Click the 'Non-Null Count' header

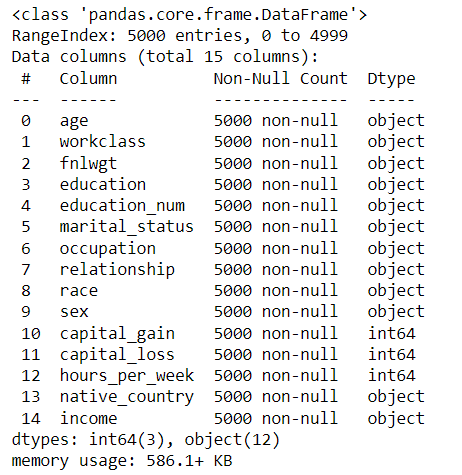281,79
